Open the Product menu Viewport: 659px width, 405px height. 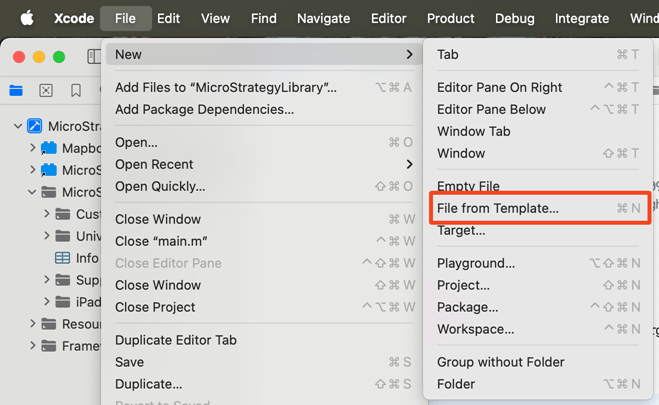pyautogui.click(x=451, y=18)
